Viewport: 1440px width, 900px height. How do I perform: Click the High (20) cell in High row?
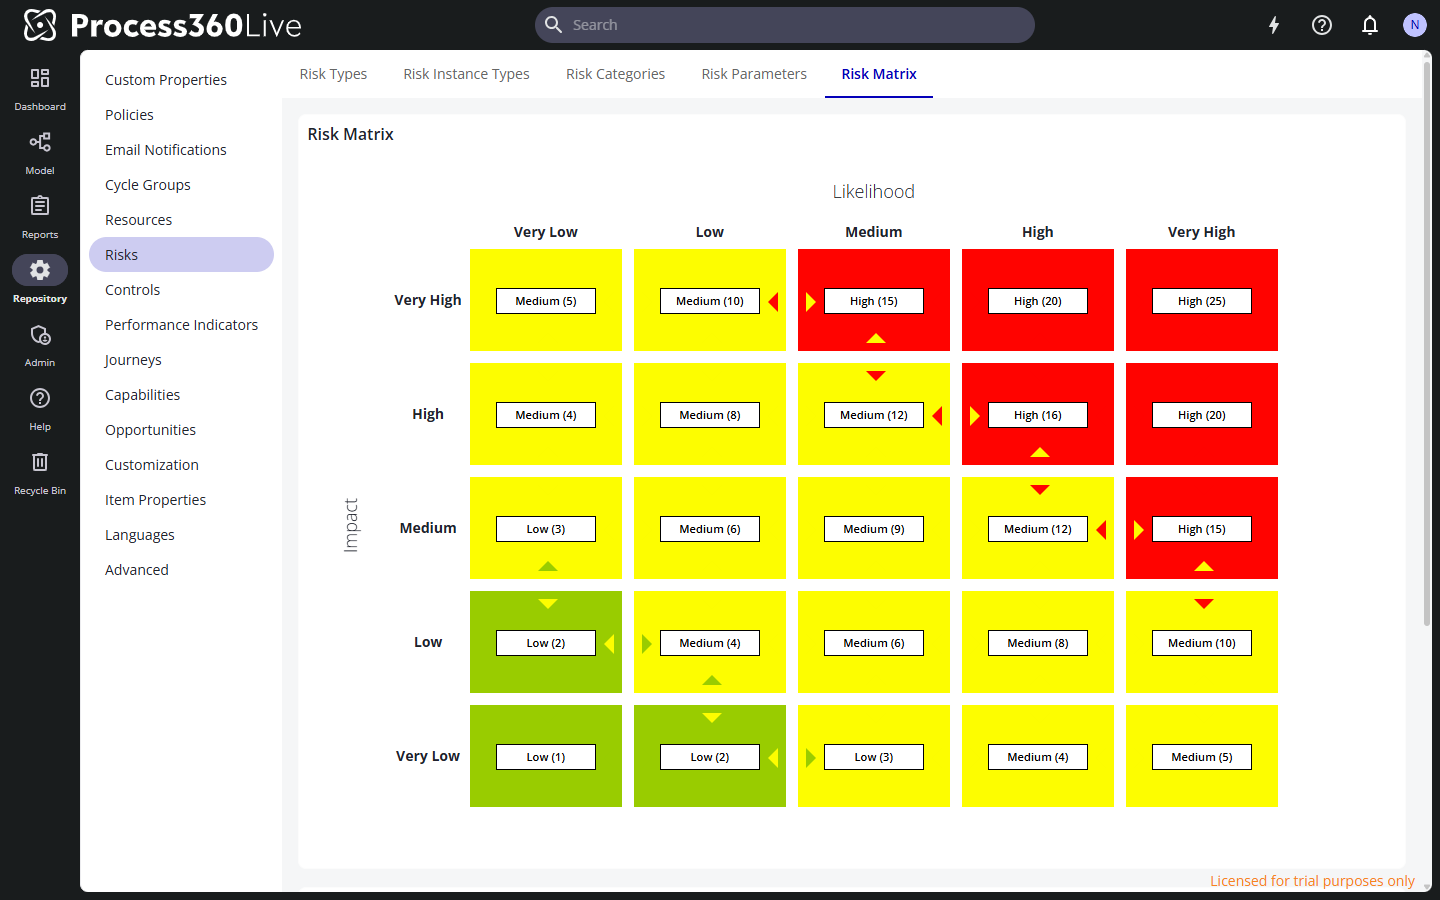point(1202,415)
